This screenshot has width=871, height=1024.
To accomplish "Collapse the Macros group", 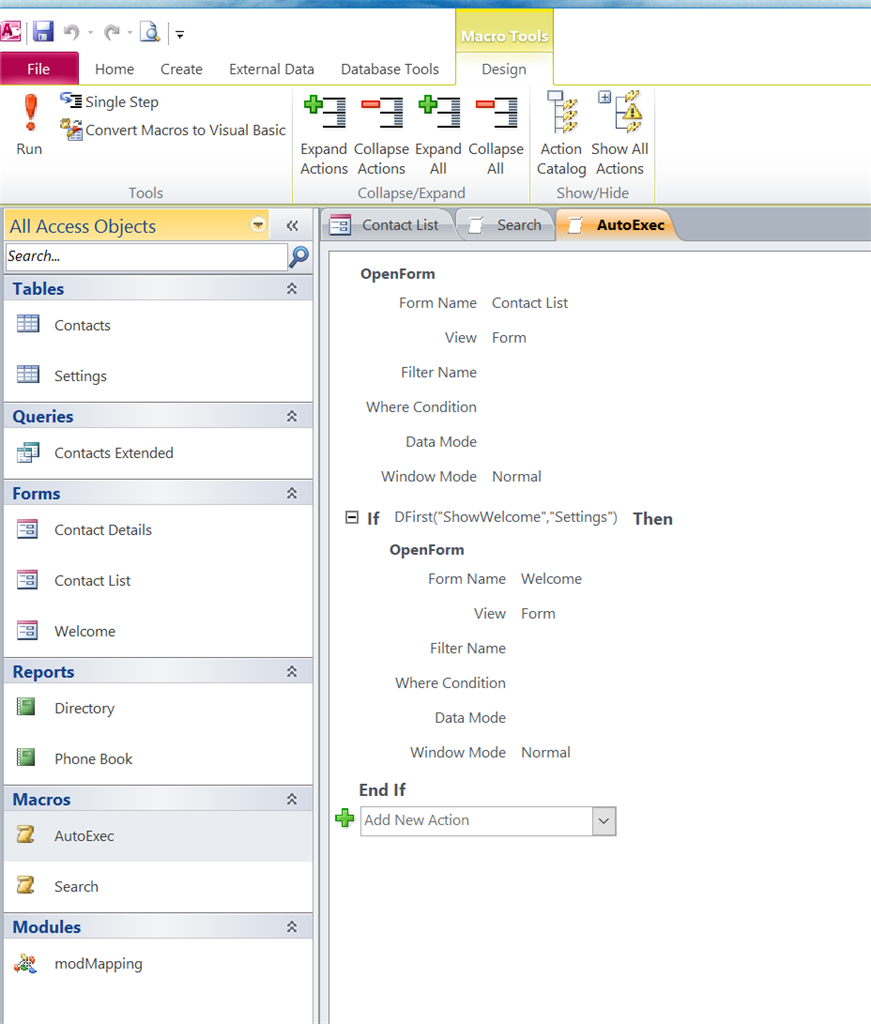I will [x=292, y=799].
